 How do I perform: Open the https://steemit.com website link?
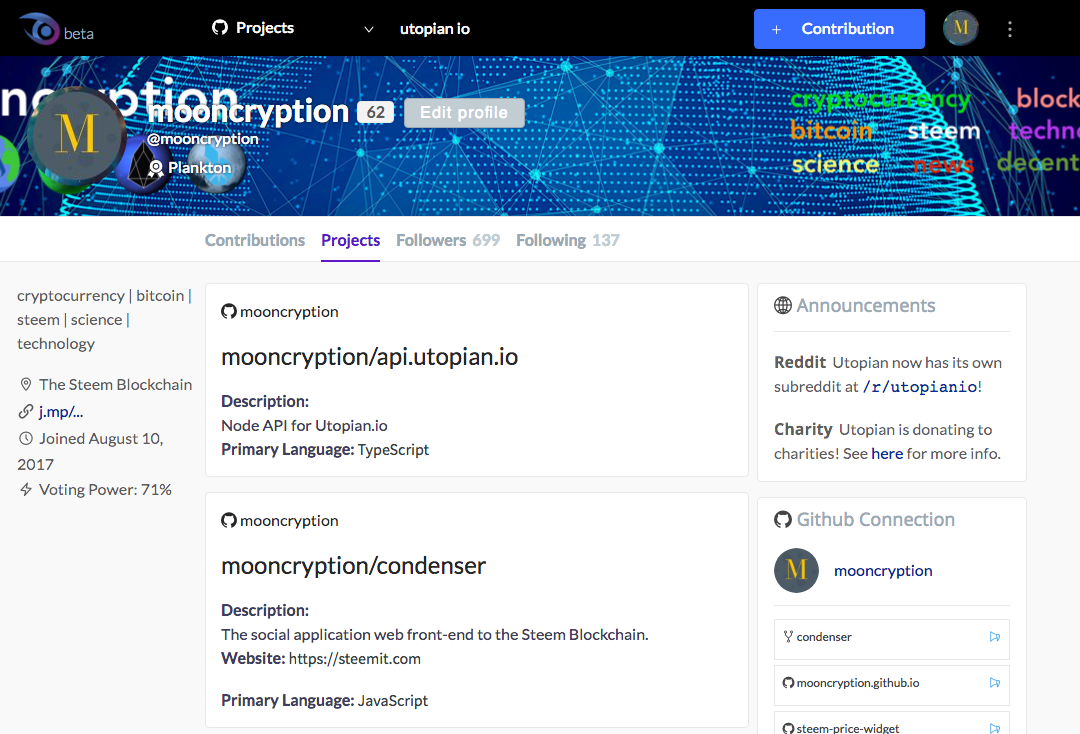click(x=355, y=658)
